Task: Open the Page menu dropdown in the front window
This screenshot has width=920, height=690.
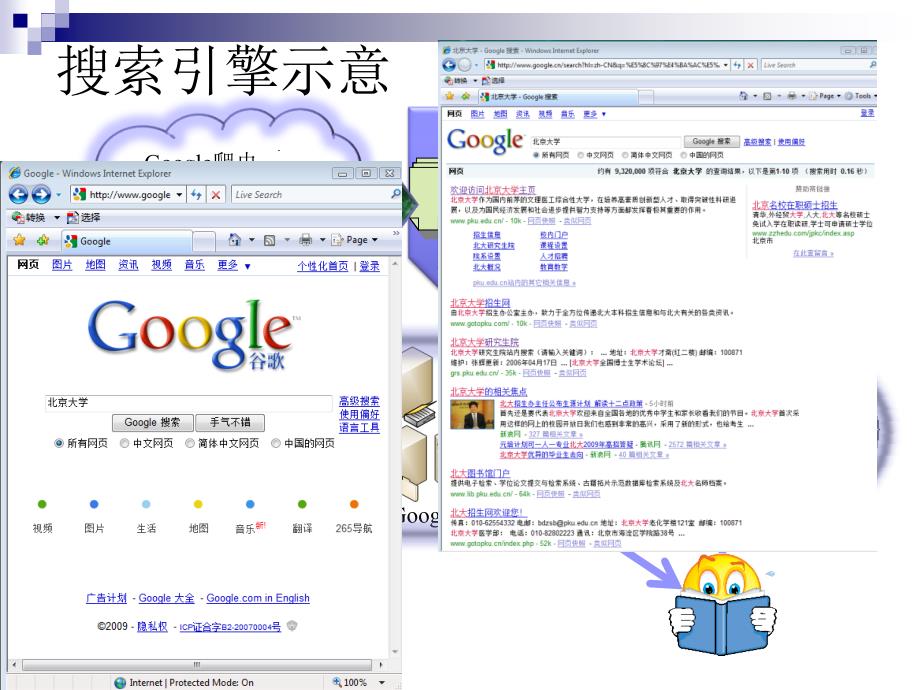Action: click(375, 240)
